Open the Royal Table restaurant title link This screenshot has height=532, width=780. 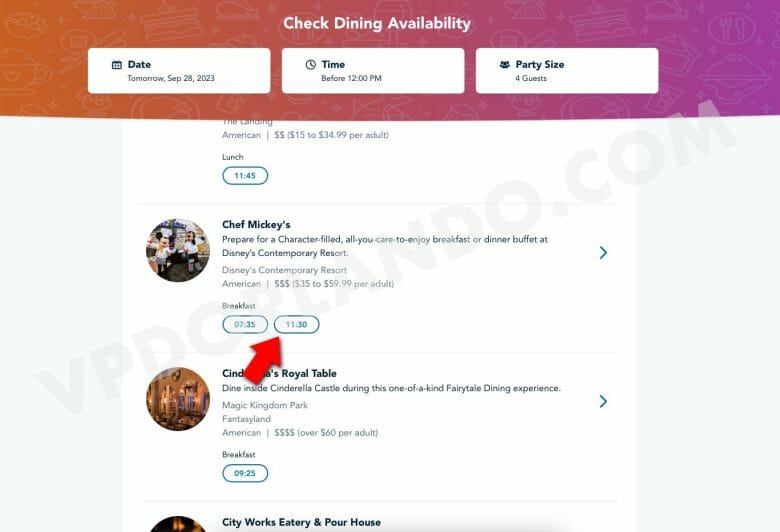point(280,373)
